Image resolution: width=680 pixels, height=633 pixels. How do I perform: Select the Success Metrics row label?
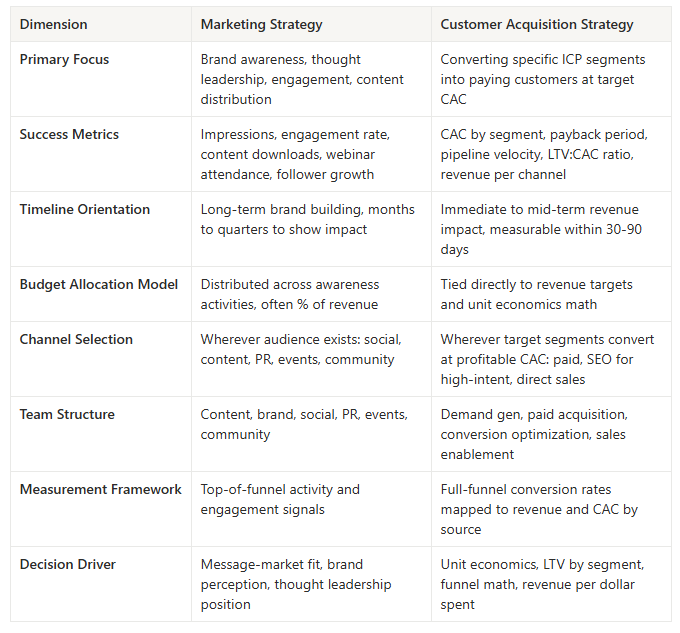pos(69,134)
